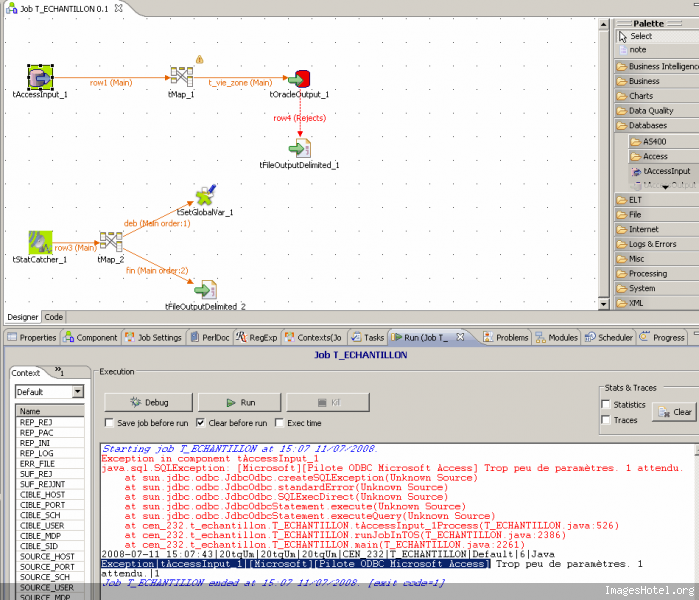Open the Default context dropdown
Viewport: 699px width, 600px height.
point(78,392)
